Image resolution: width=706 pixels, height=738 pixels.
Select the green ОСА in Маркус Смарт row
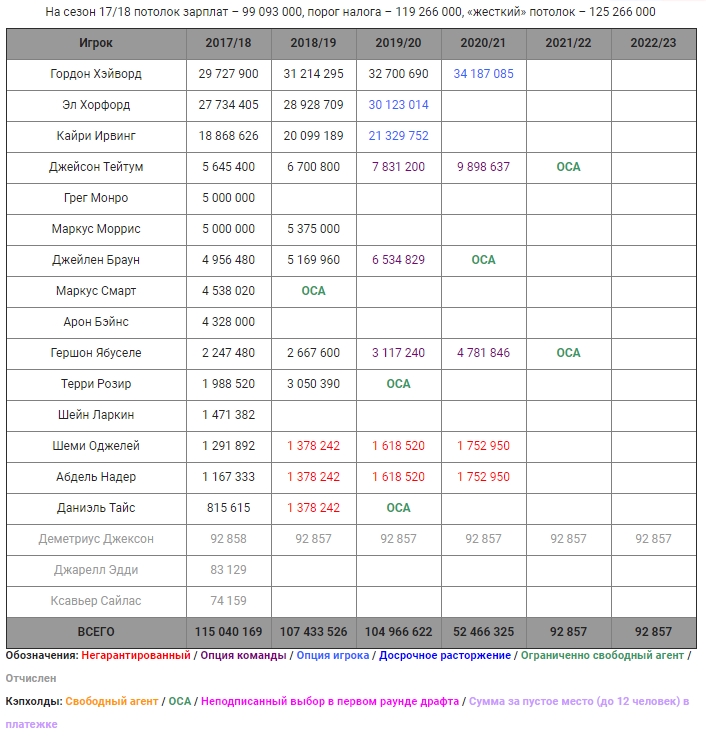(x=313, y=291)
